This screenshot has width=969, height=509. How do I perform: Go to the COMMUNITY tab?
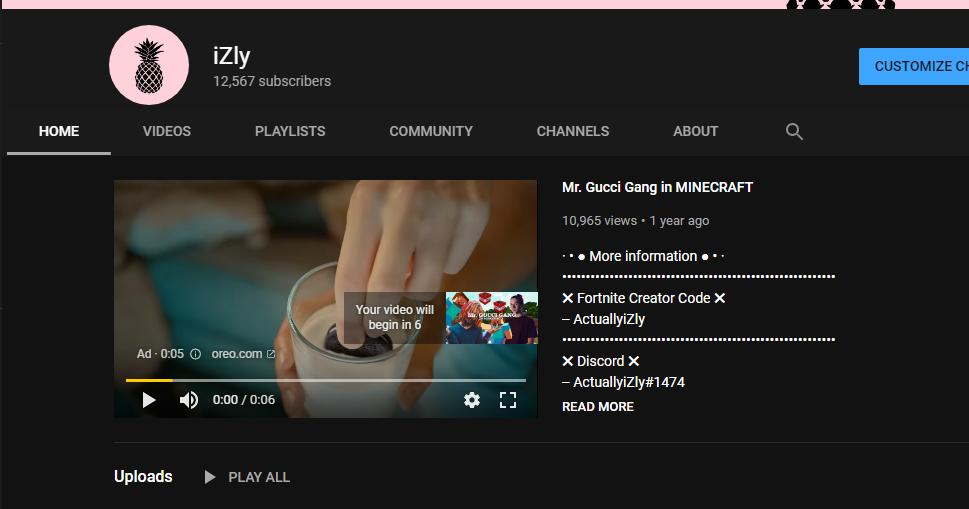[431, 131]
